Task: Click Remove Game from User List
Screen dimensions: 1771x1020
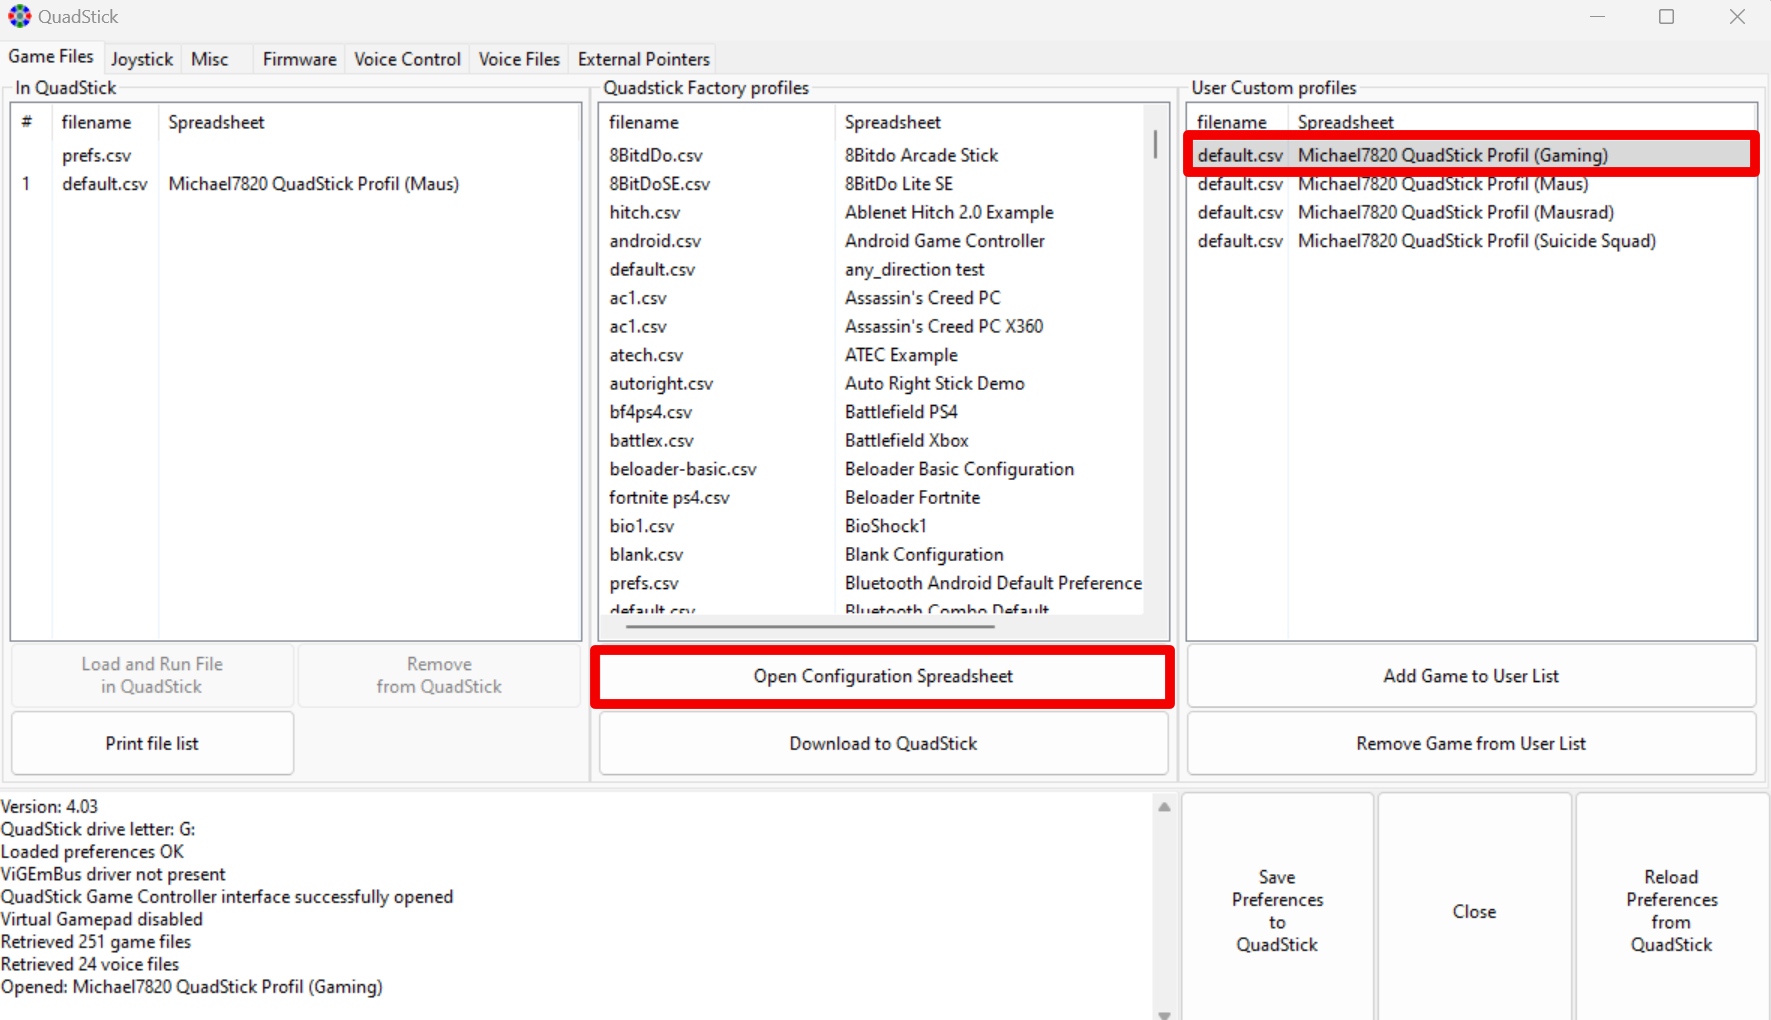Action: pos(1471,743)
